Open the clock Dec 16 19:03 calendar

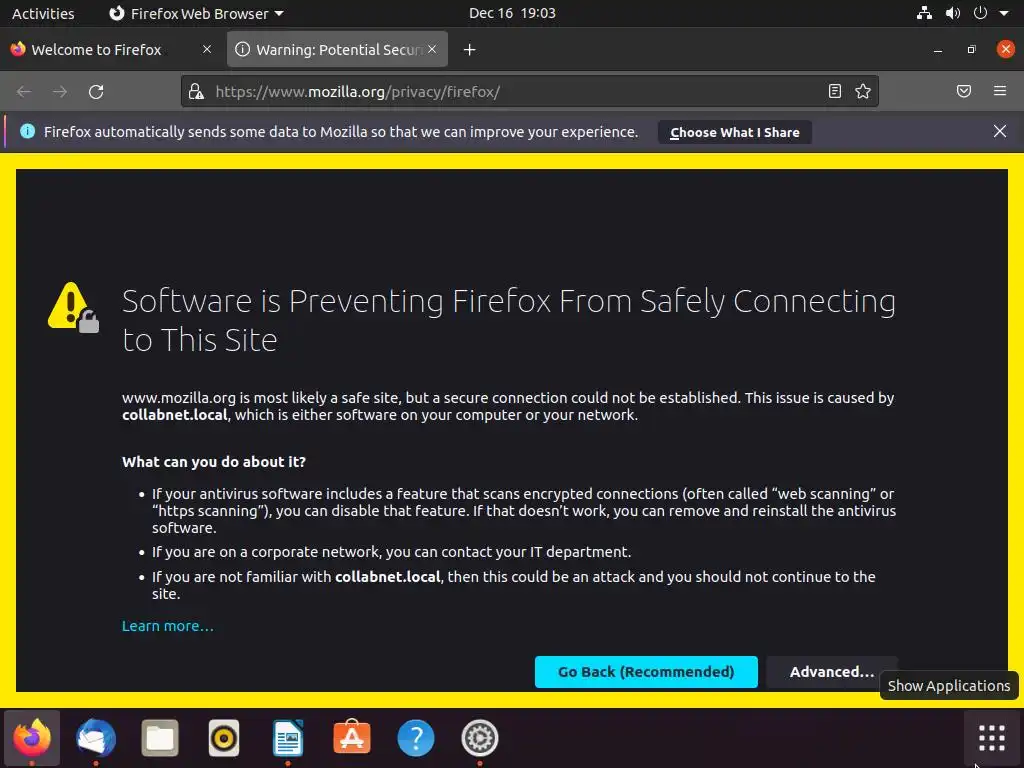(x=512, y=13)
